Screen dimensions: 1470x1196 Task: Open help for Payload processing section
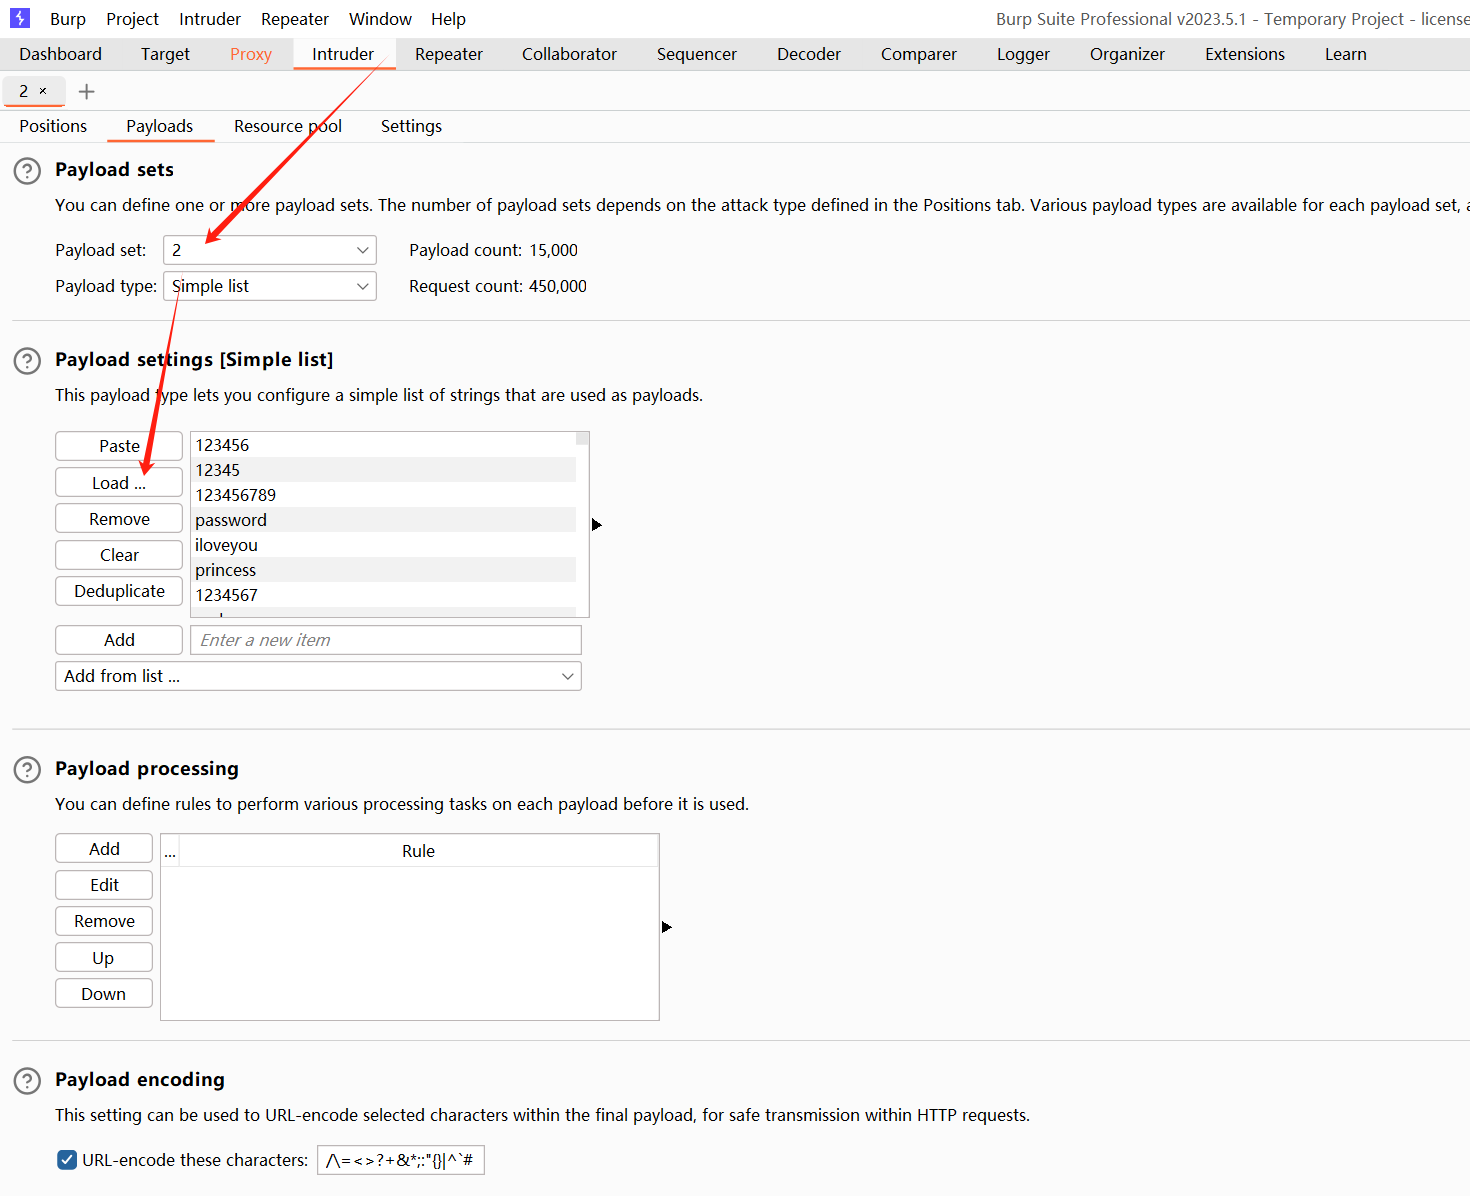pos(27,770)
